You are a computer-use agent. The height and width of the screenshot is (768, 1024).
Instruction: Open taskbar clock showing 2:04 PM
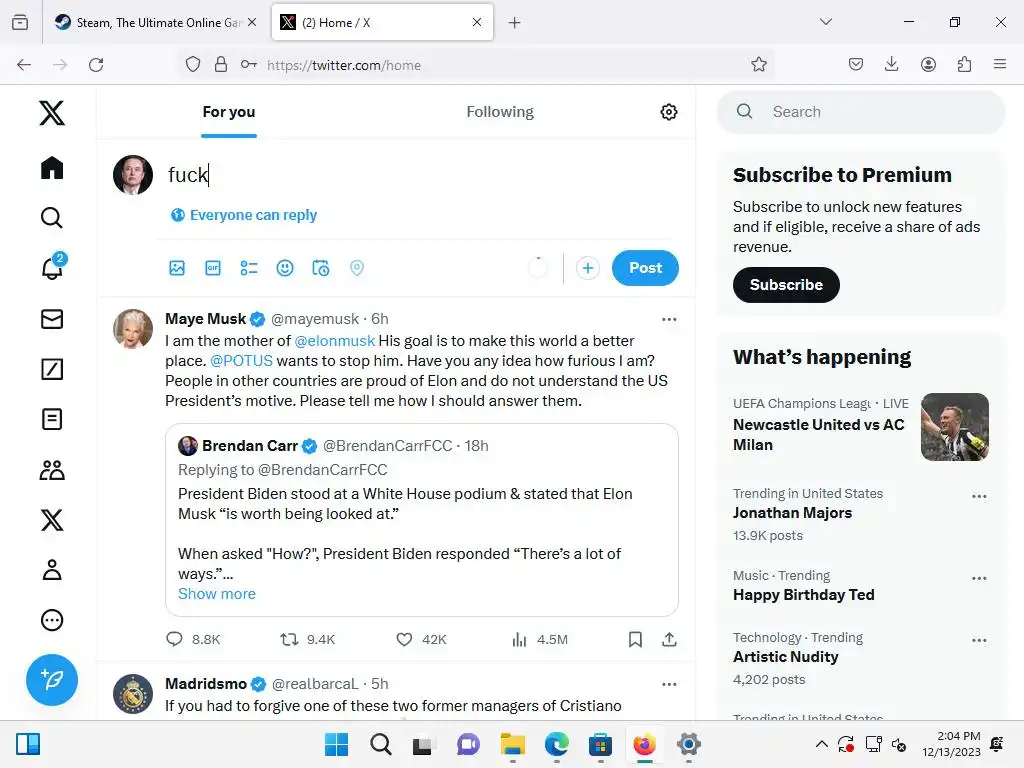(952, 744)
